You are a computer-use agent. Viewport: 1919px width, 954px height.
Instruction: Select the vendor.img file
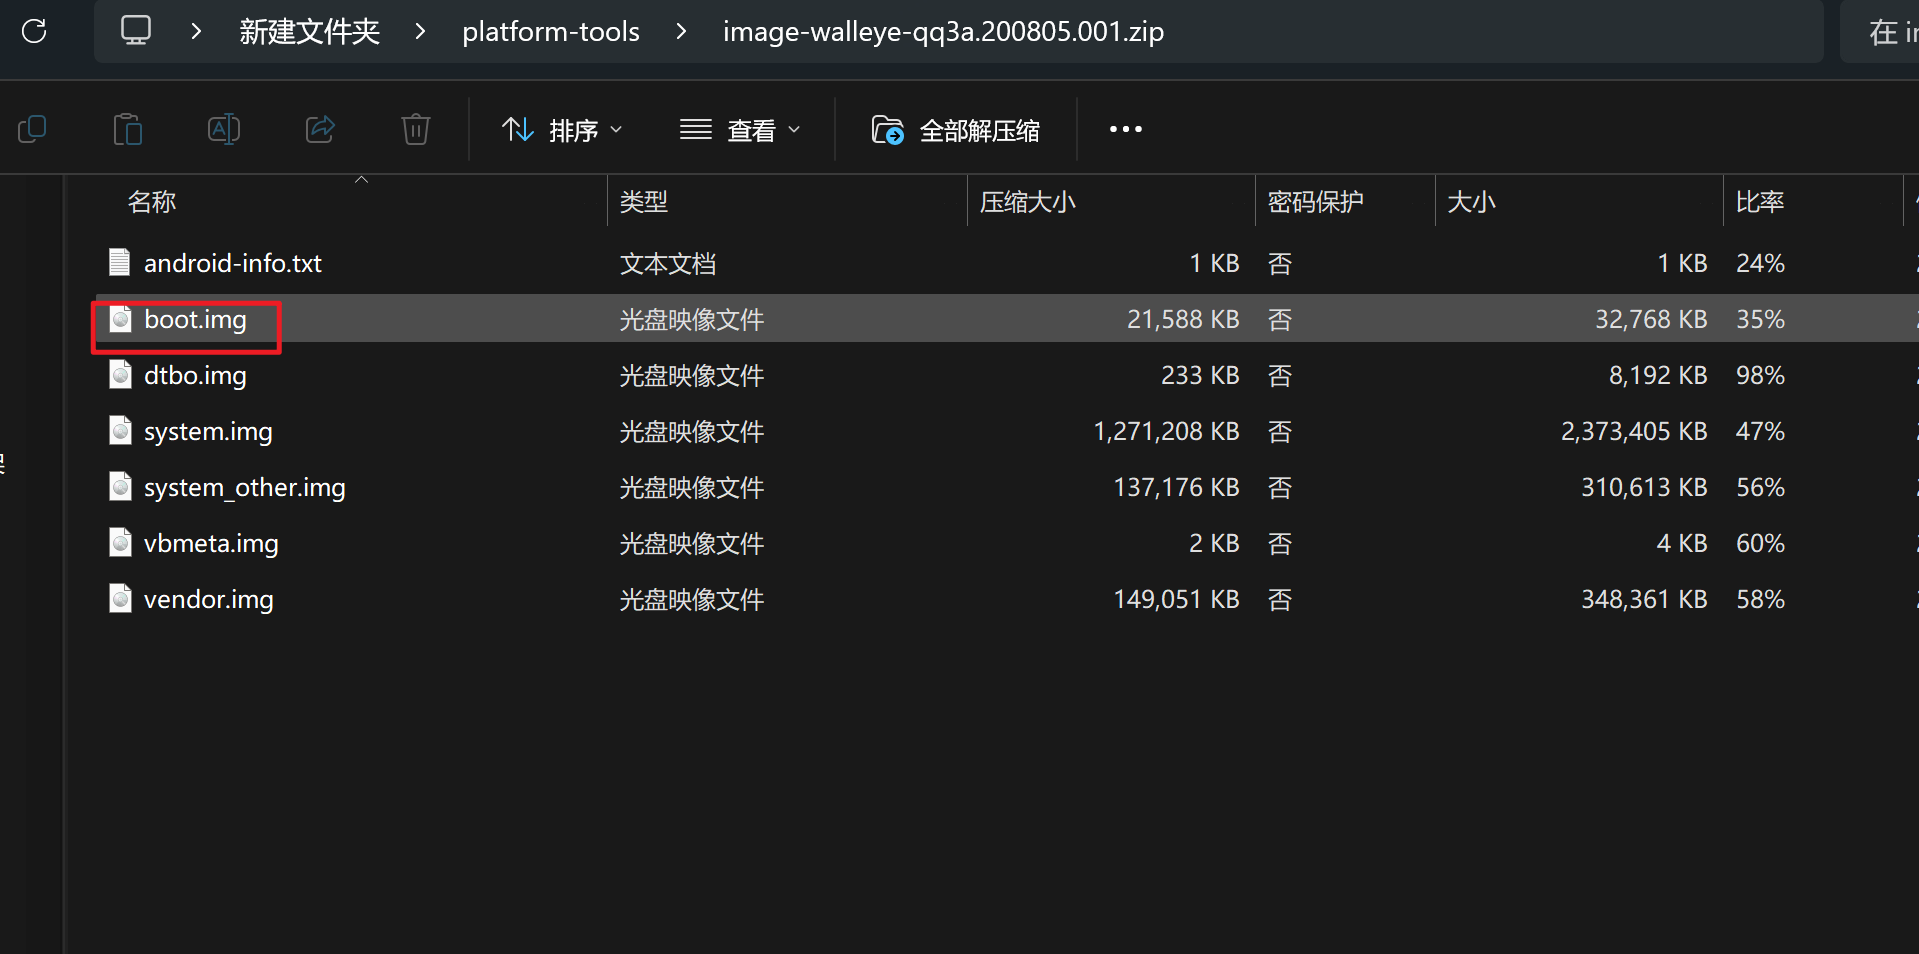coord(208,599)
